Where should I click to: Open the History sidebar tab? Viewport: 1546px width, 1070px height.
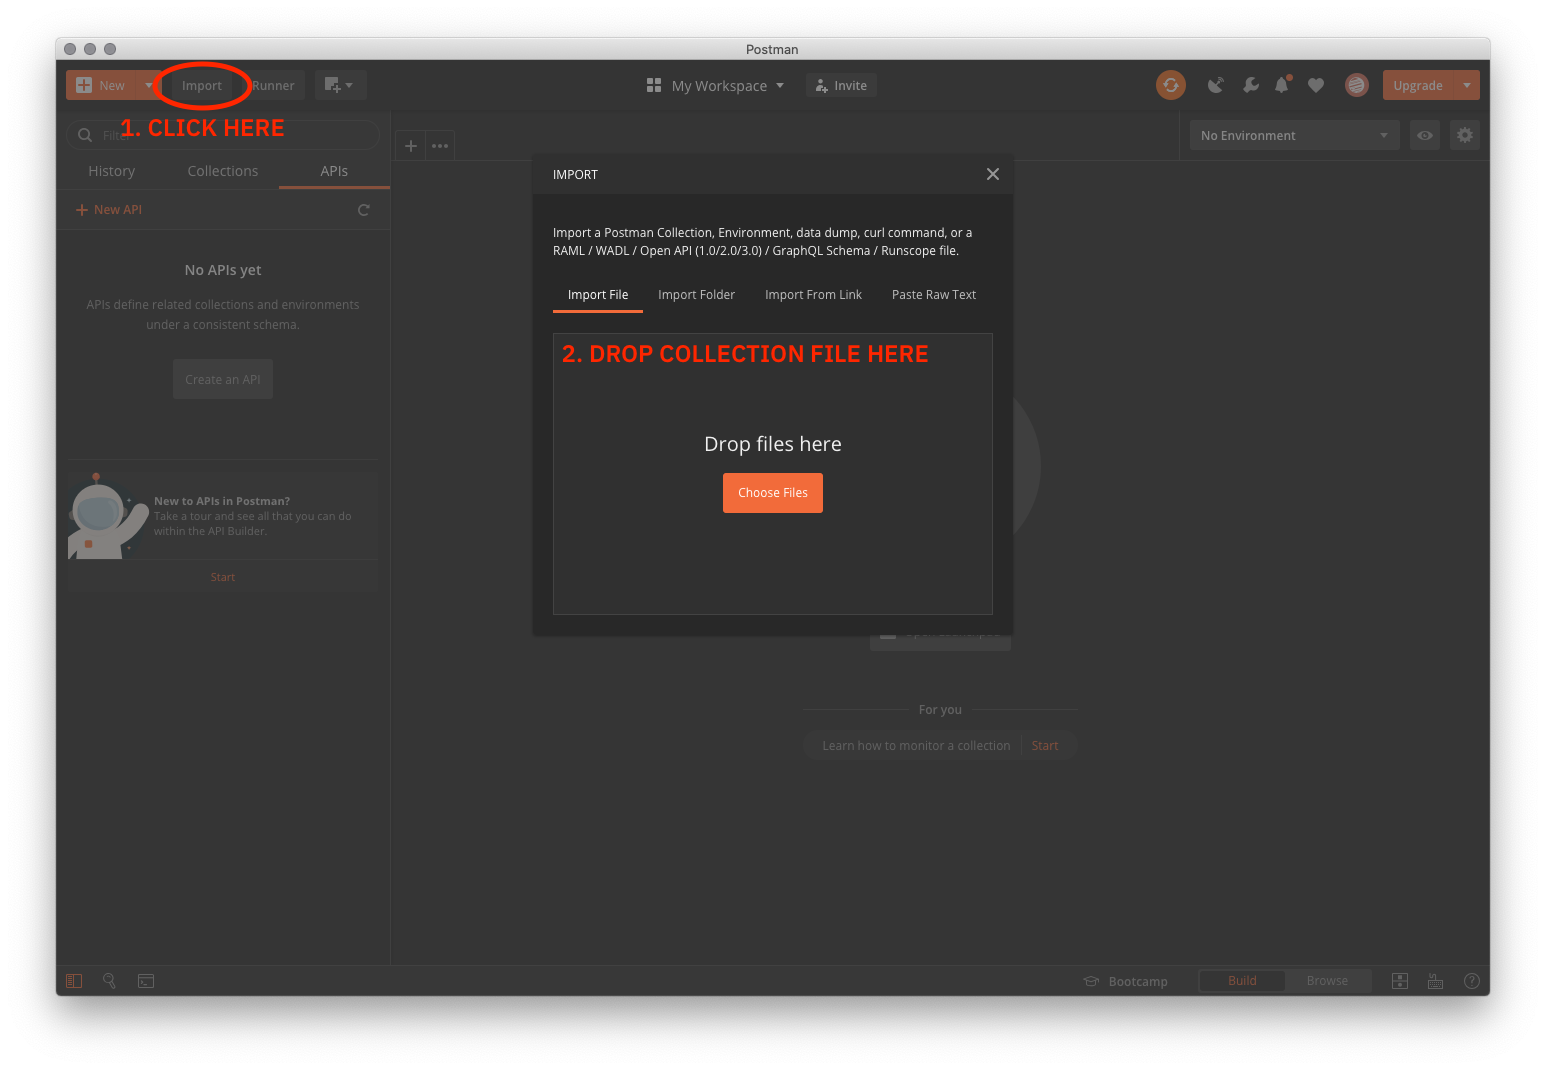click(111, 171)
